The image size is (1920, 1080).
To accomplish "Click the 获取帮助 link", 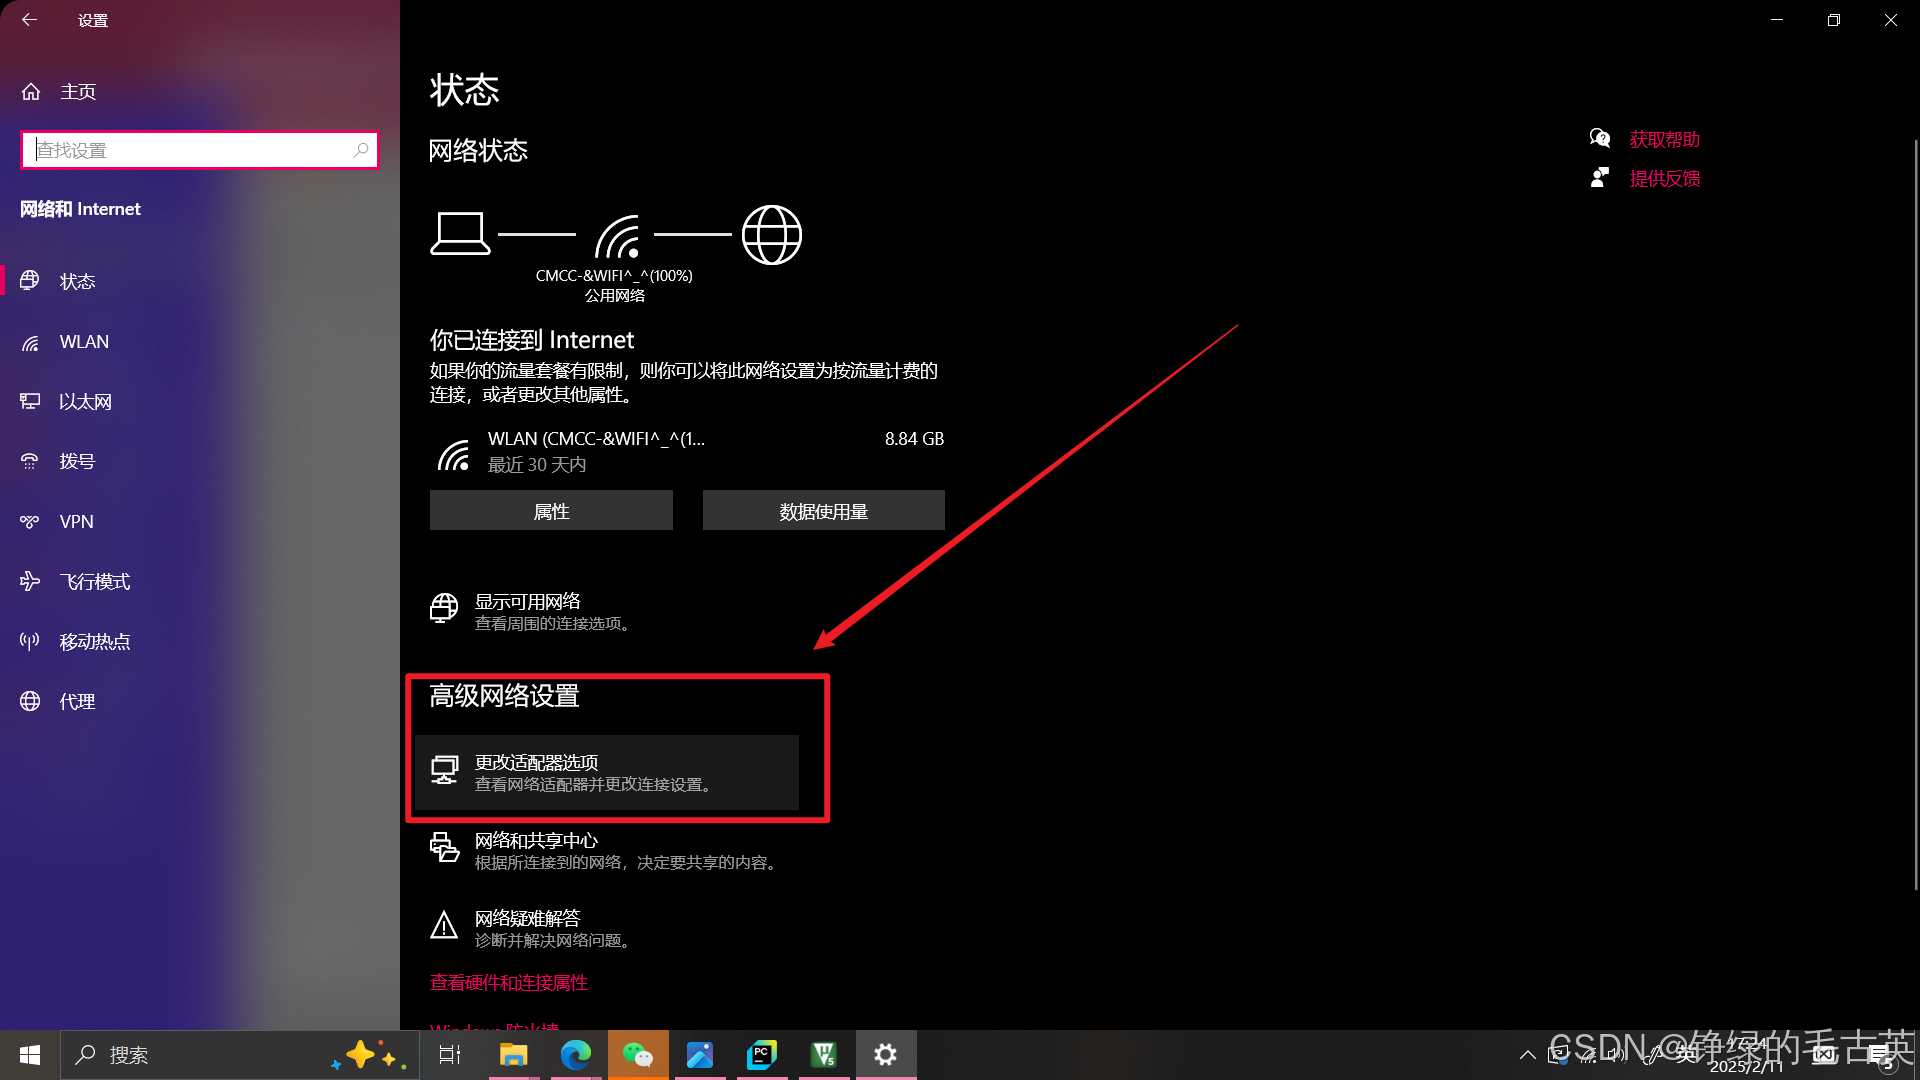I will [1664, 140].
